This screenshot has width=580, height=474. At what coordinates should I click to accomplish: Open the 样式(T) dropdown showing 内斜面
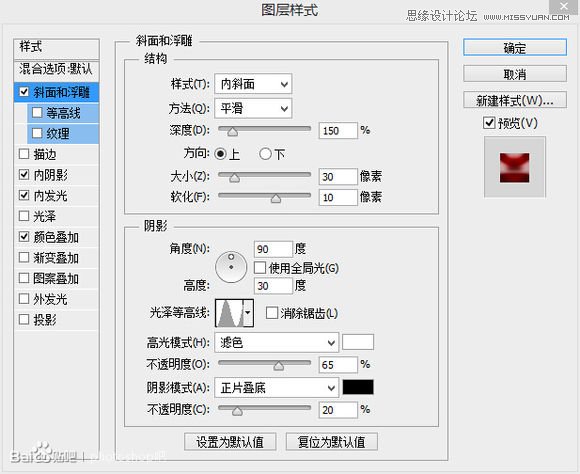pos(253,84)
